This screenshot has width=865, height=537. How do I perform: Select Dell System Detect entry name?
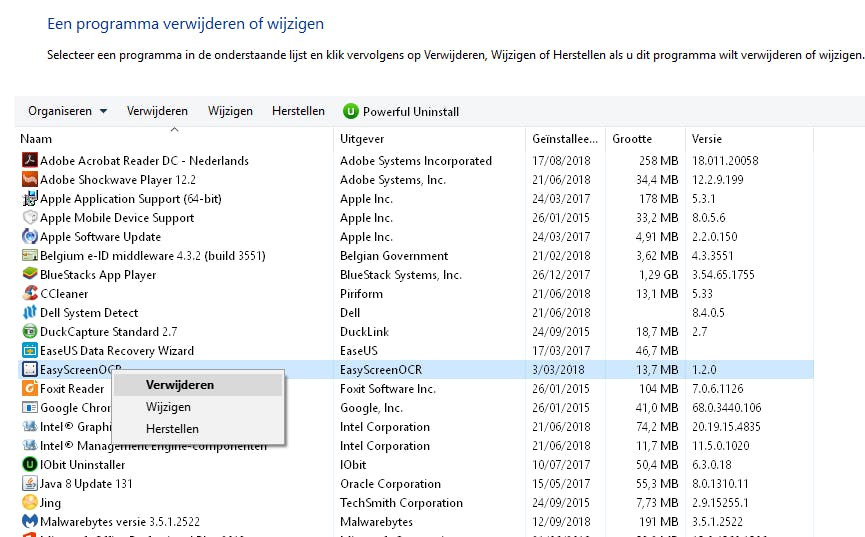[89, 313]
